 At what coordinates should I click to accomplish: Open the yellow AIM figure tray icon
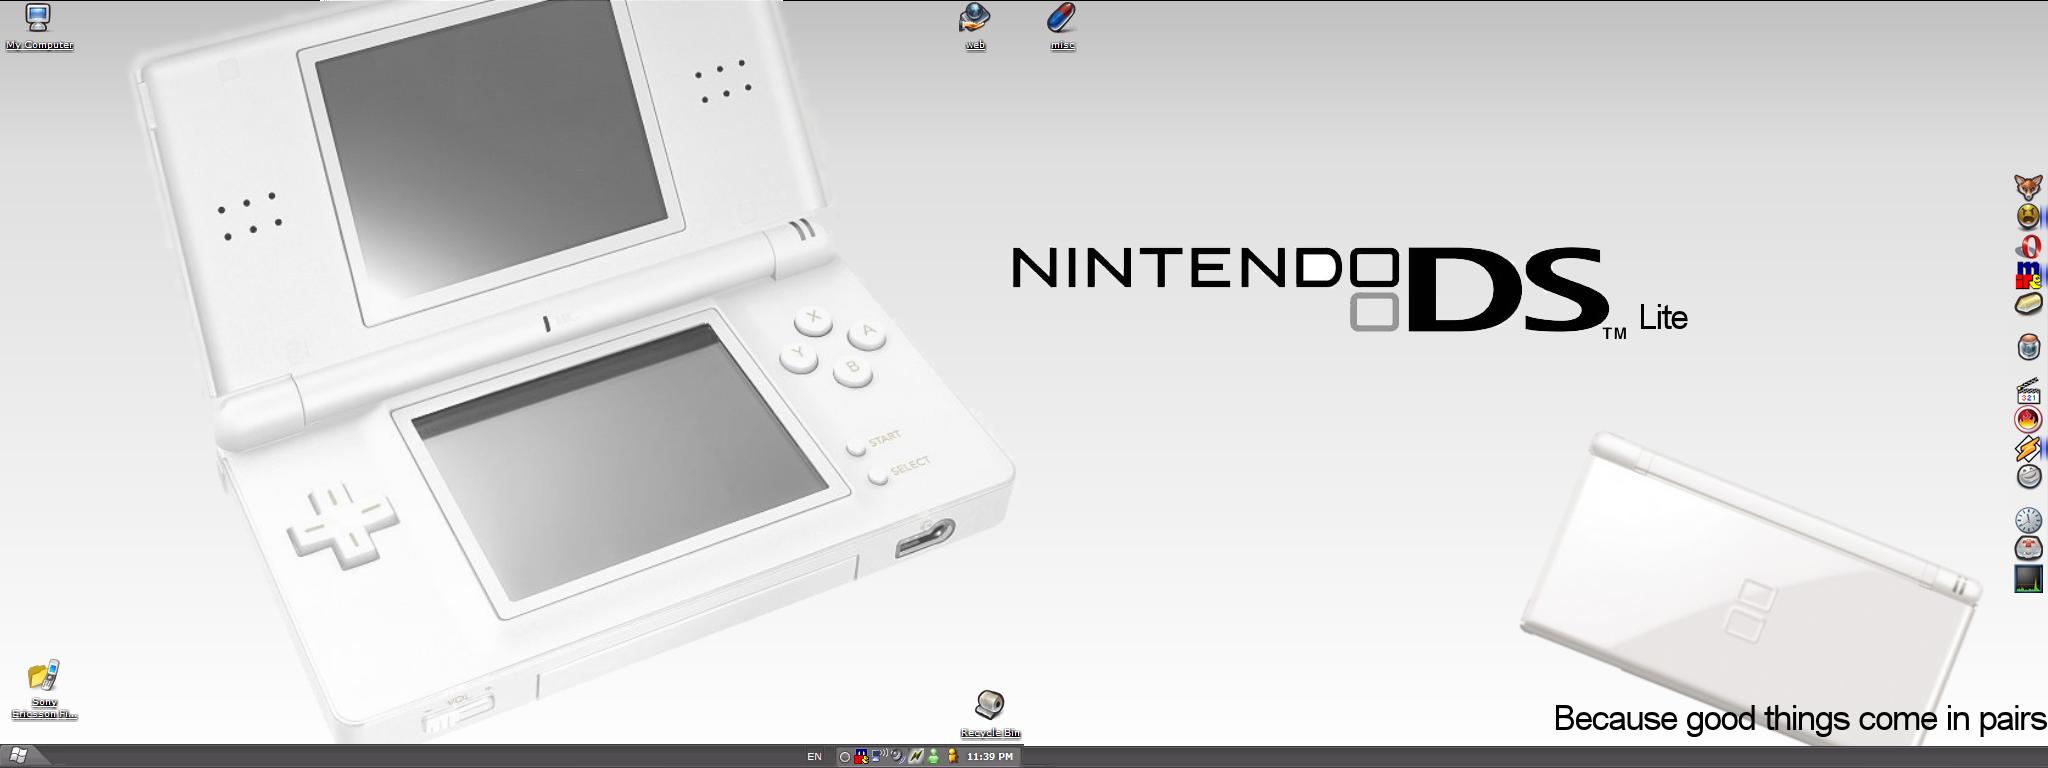(952, 757)
